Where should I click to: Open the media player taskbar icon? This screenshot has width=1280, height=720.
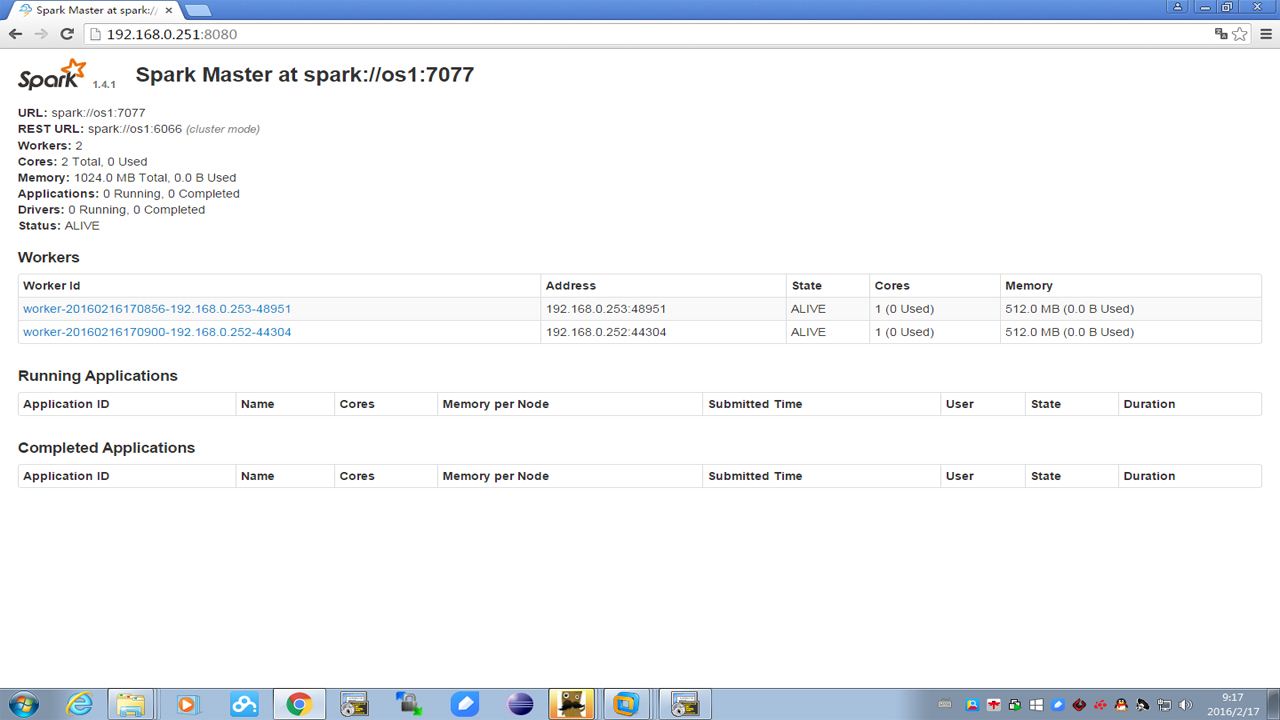point(187,704)
